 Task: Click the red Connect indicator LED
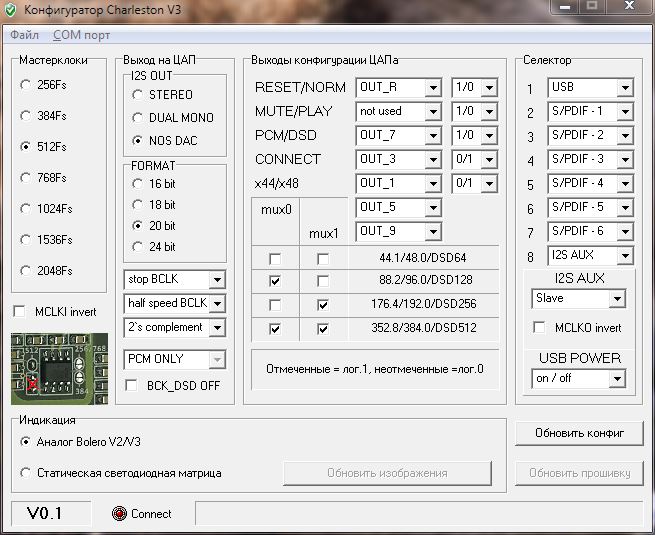point(119,513)
